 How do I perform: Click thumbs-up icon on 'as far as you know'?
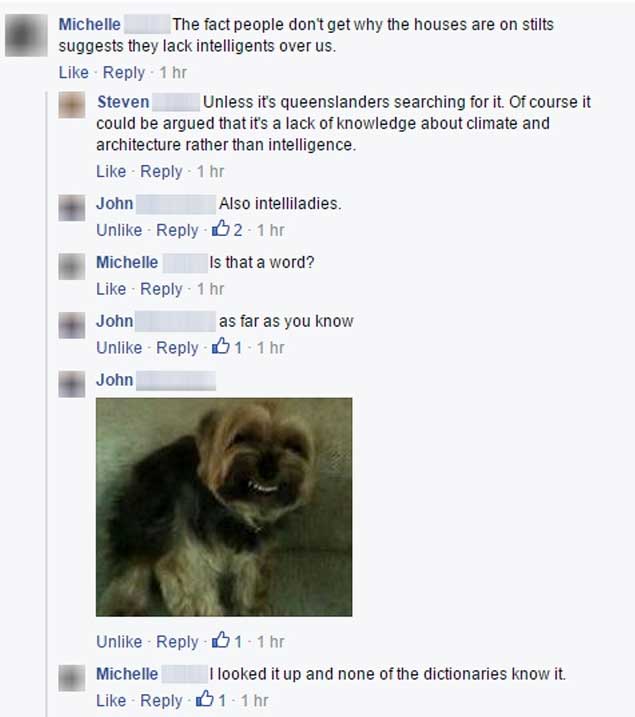[220, 346]
